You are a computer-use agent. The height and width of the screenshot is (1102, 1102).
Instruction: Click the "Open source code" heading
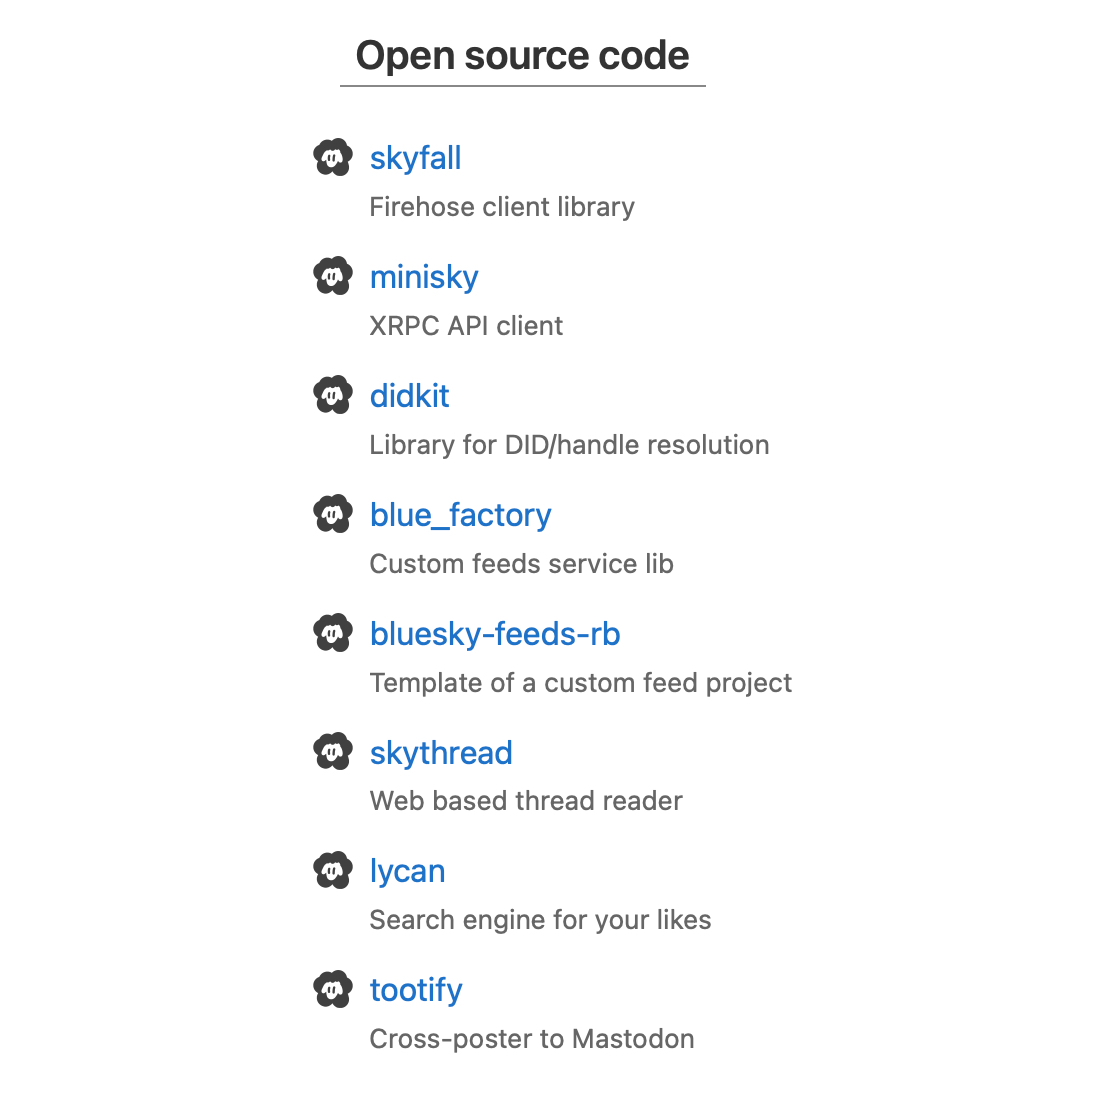[x=522, y=56]
